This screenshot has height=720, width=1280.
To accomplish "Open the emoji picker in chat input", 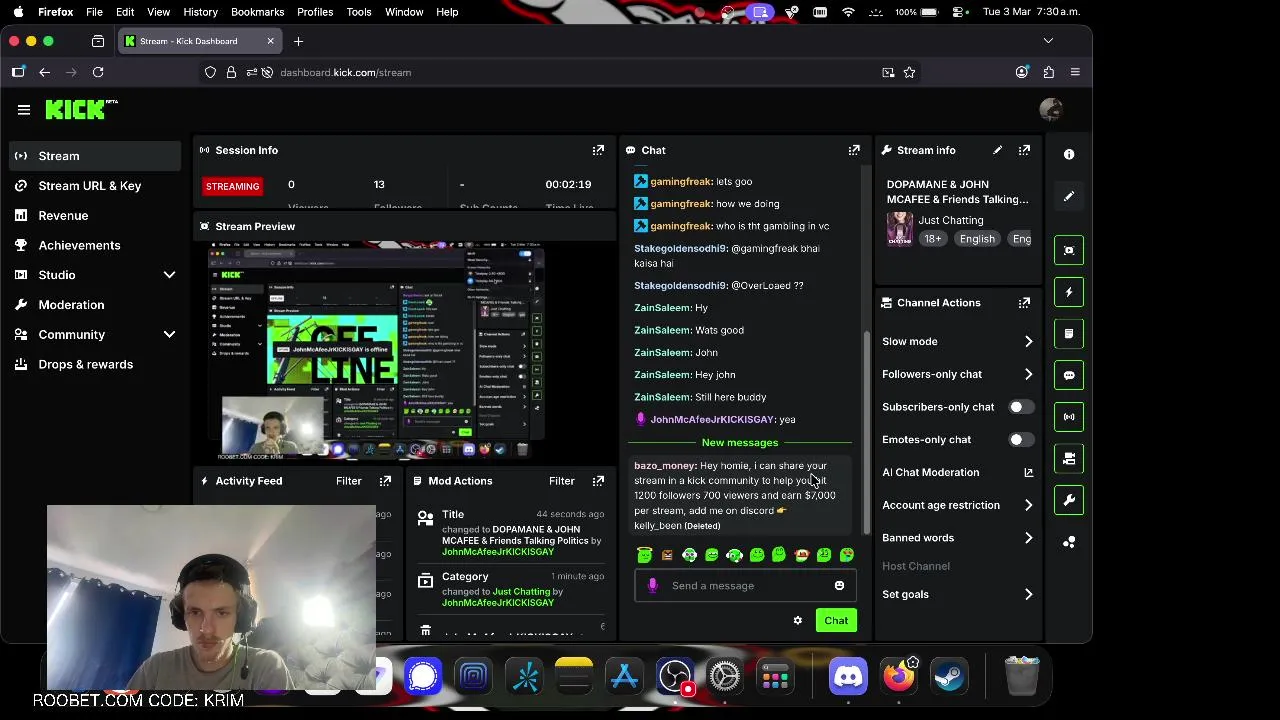I will coord(839,586).
